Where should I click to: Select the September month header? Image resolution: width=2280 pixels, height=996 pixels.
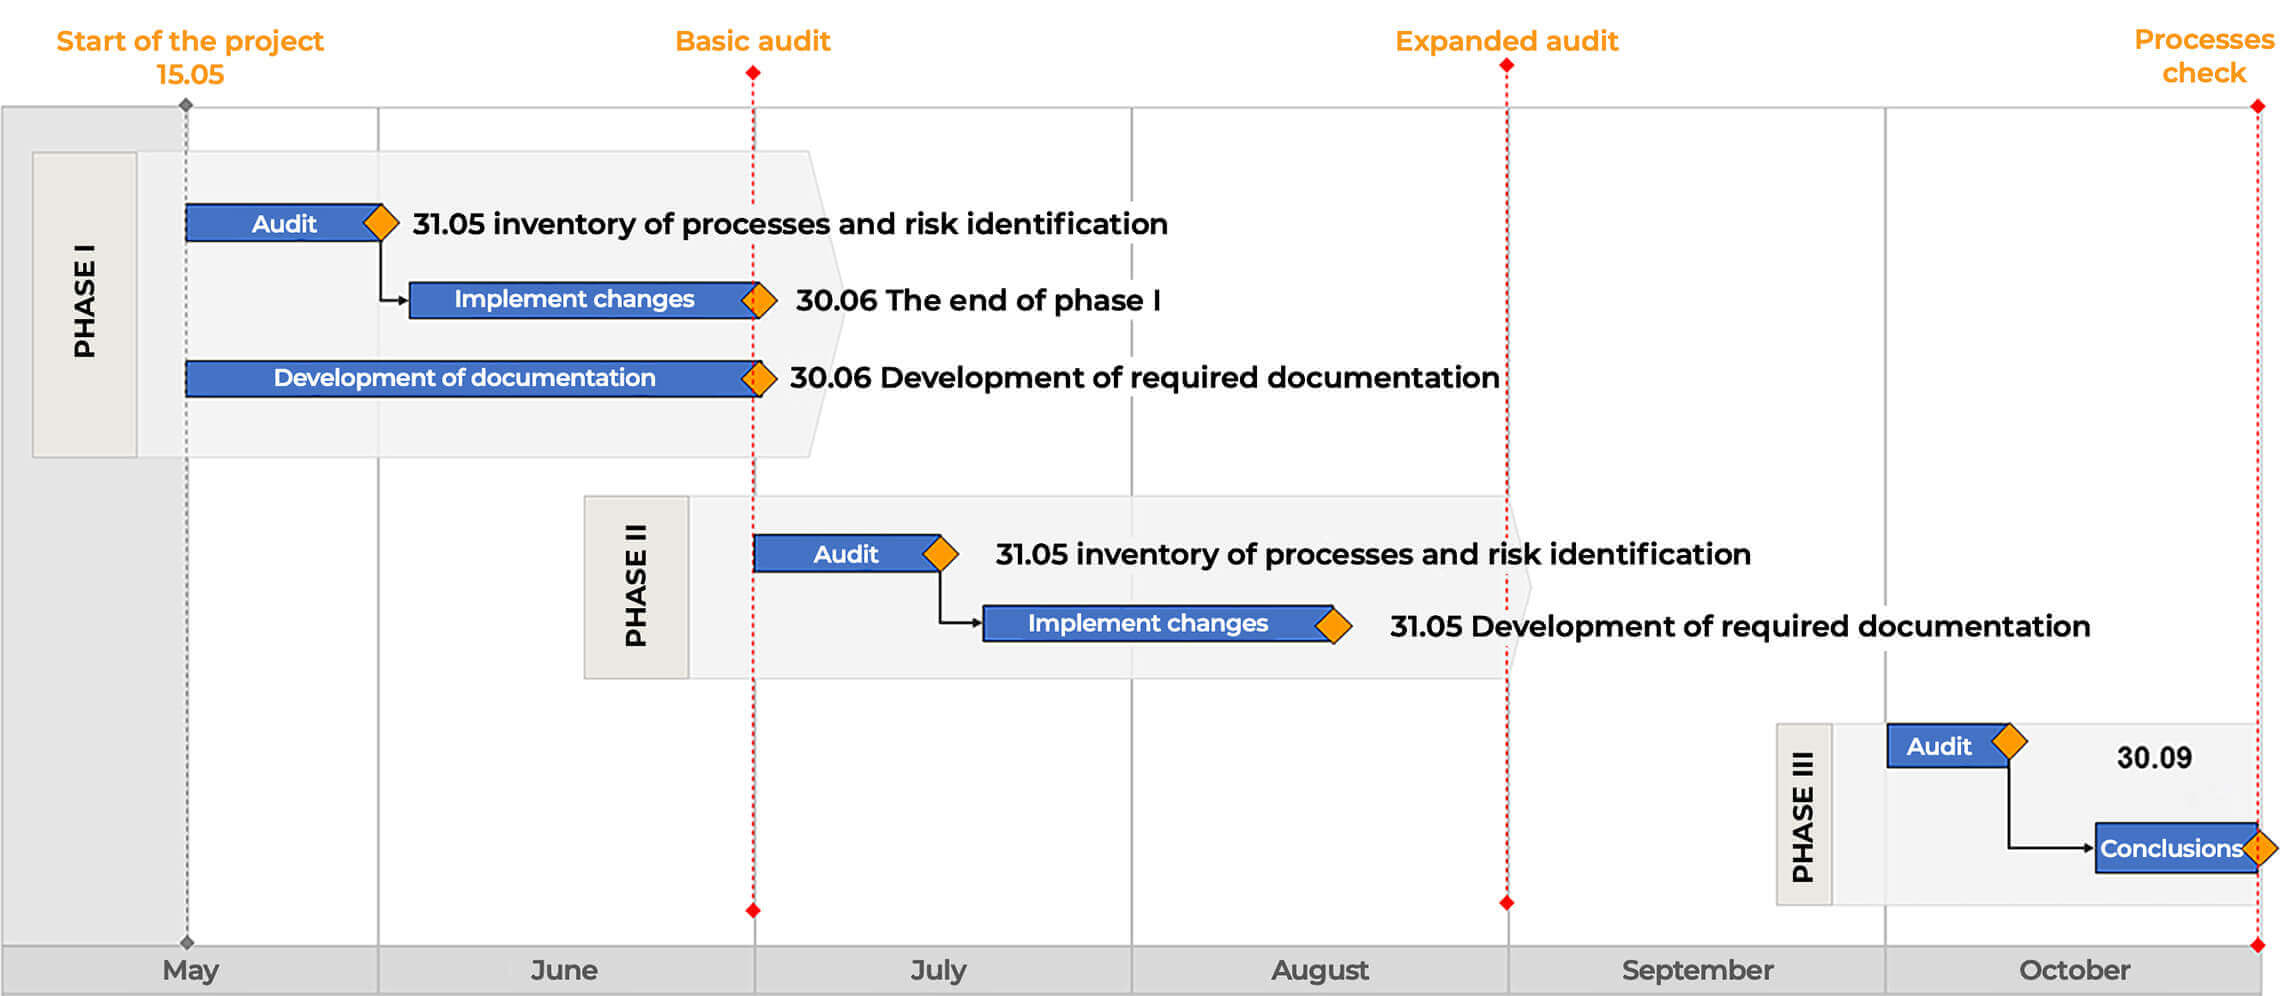[1697, 970]
